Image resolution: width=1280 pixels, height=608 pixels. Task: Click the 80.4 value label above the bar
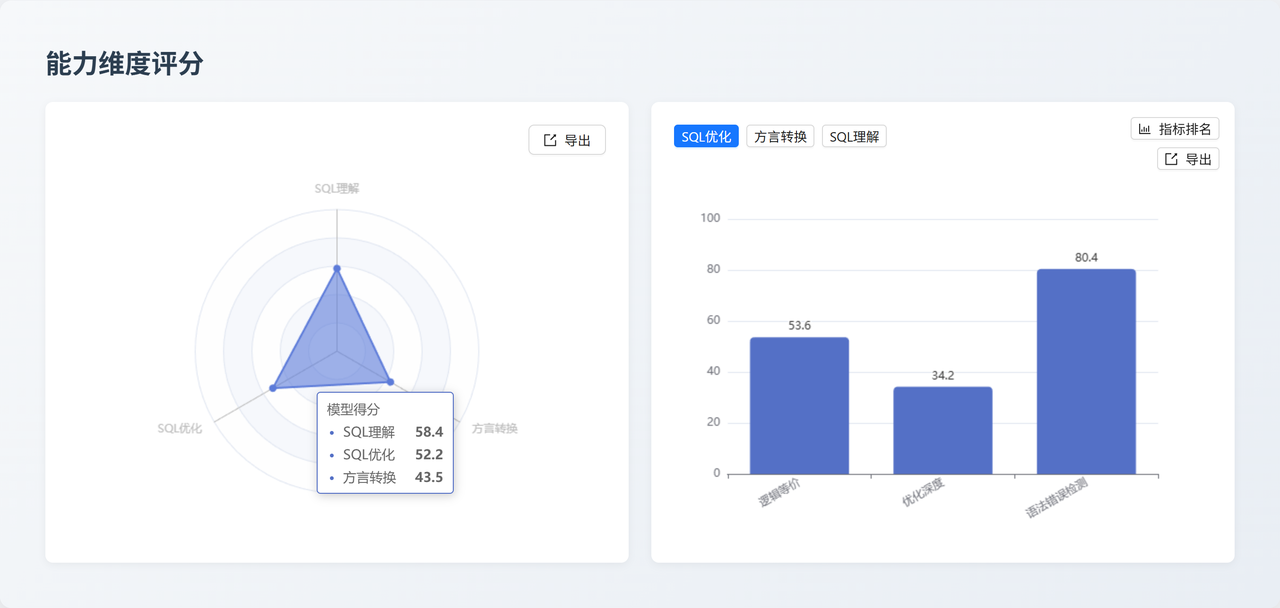click(1085, 256)
